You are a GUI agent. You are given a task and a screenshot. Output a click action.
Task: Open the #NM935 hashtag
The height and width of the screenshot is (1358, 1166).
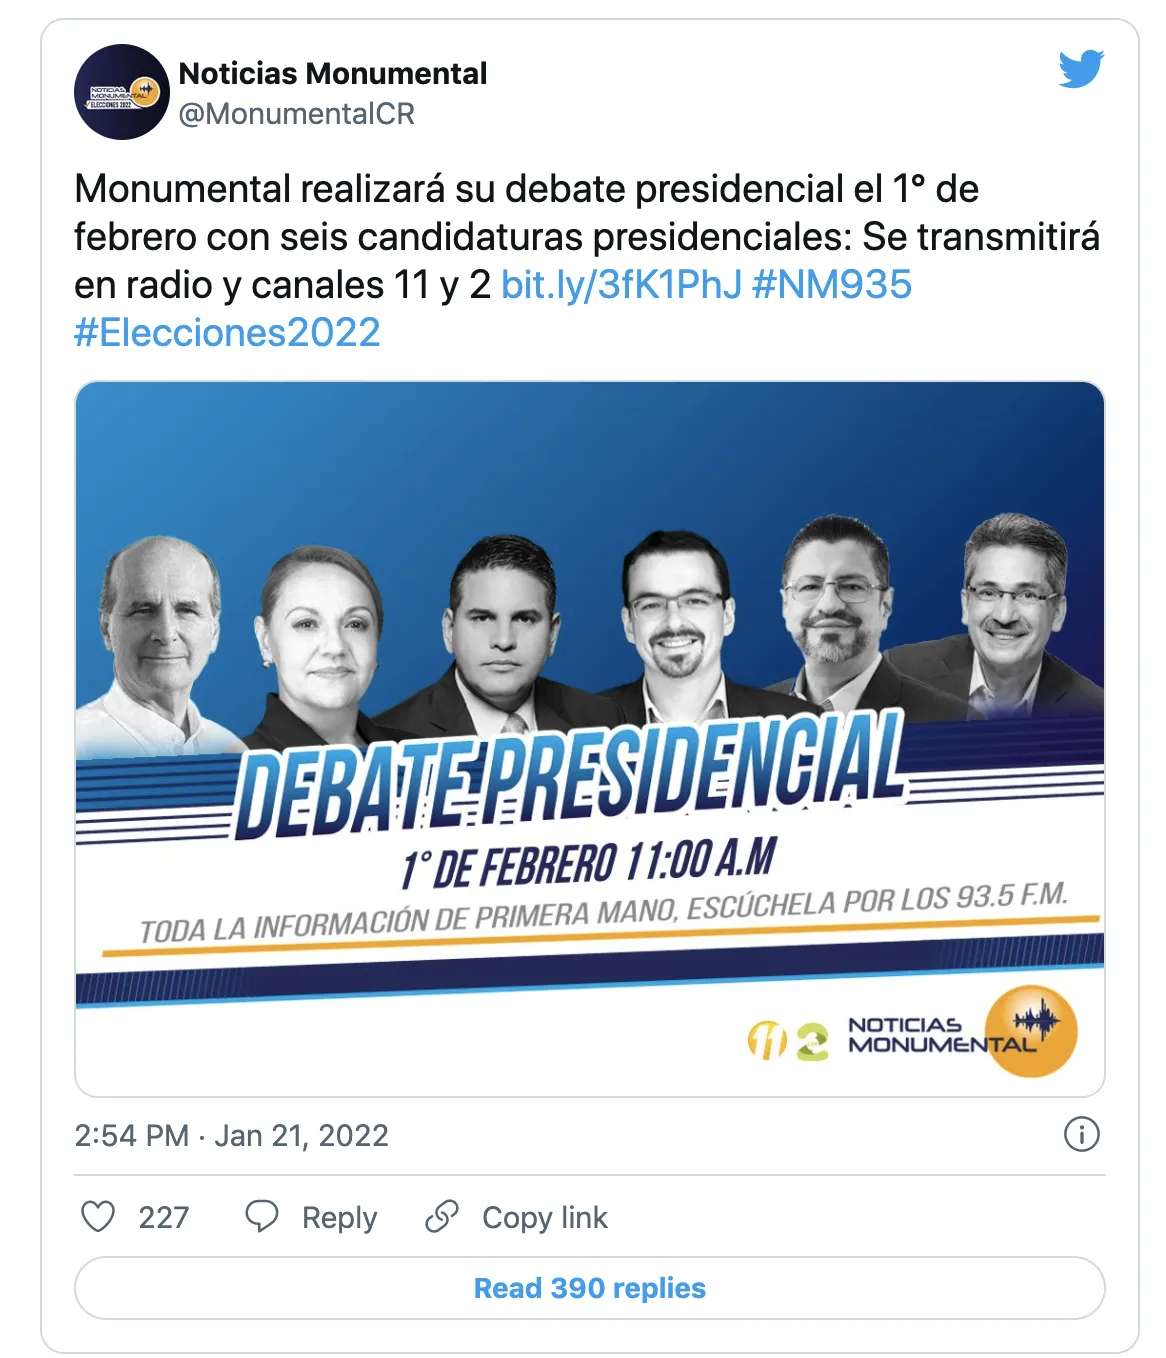(x=832, y=285)
